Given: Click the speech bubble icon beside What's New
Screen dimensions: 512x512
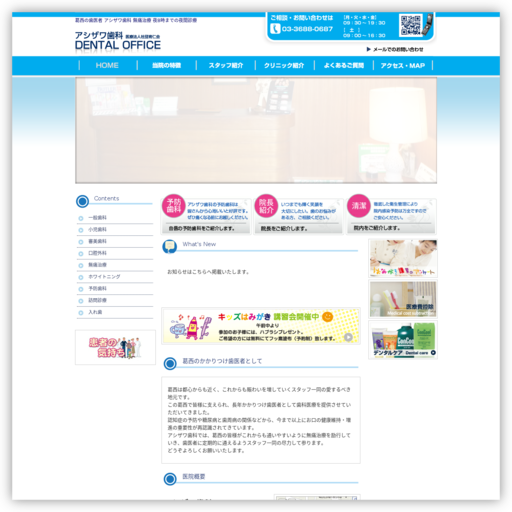Looking at the screenshot, I should point(170,247).
